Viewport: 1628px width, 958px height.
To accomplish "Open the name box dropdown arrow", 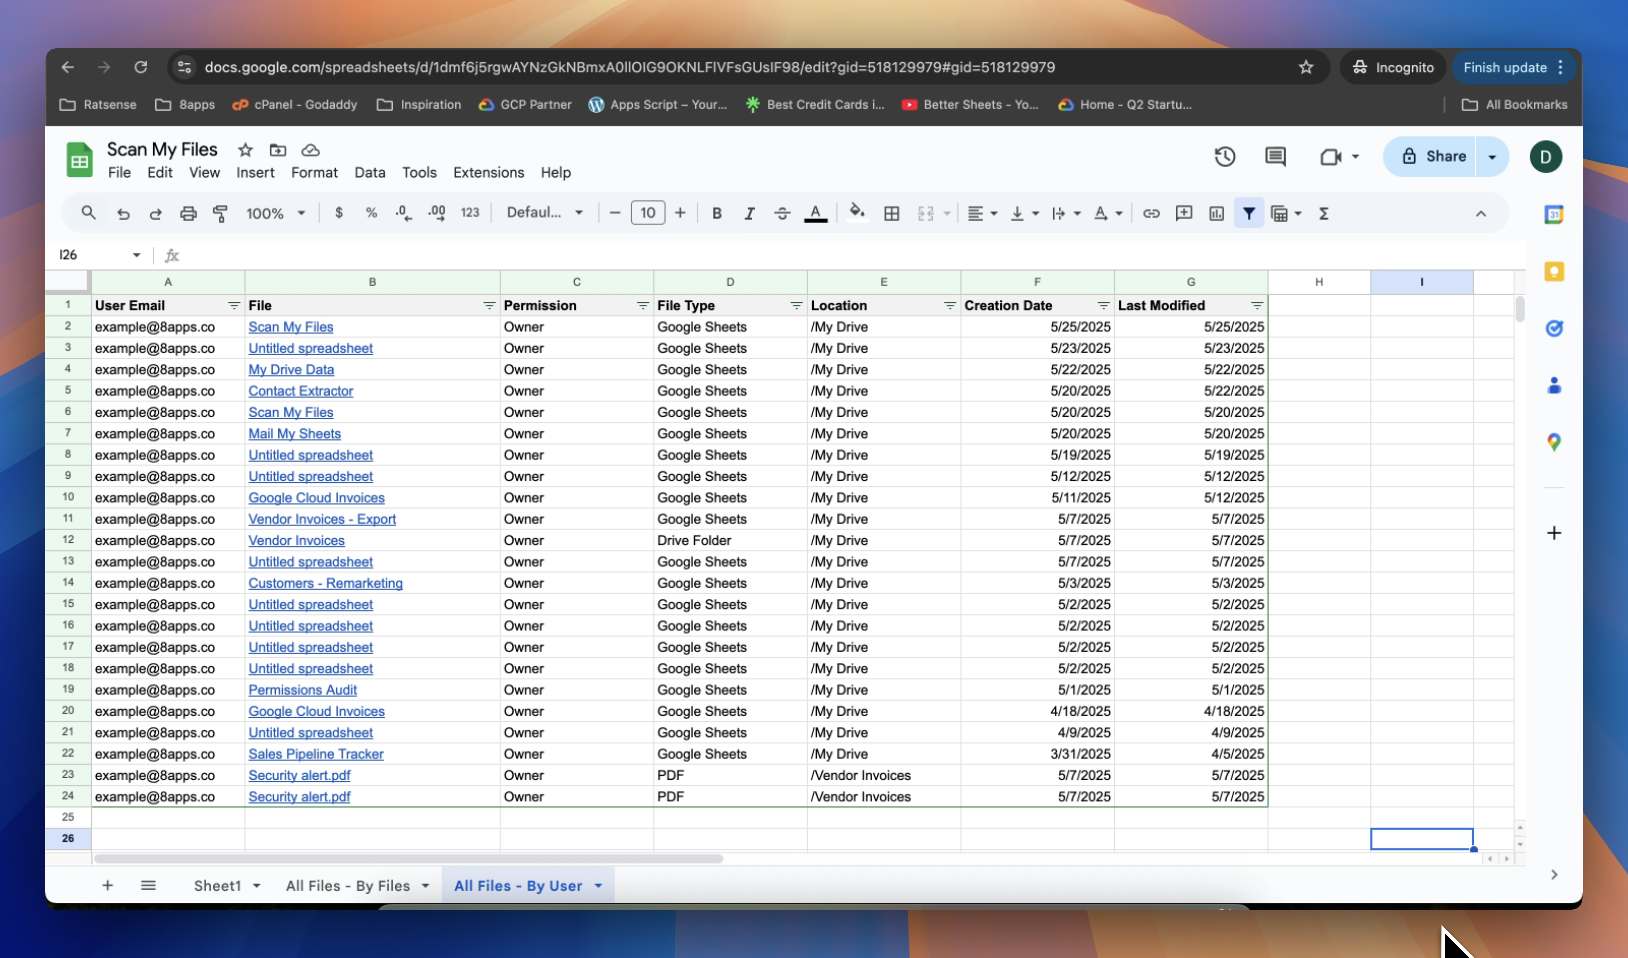I will (x=136, y=255).
